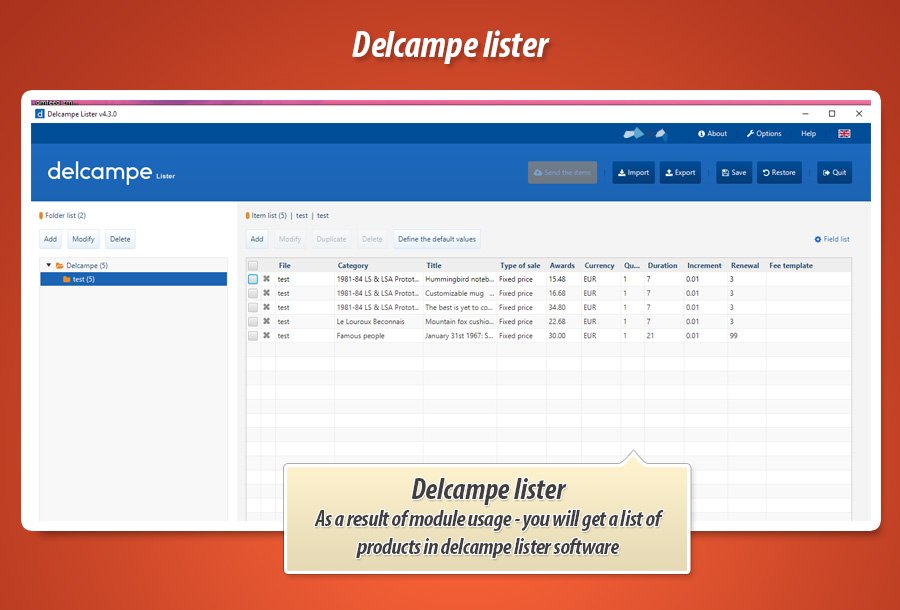The width and height of the screenshot is (900, 610).
Task: Click the Export button
Action: coord(680,173)
